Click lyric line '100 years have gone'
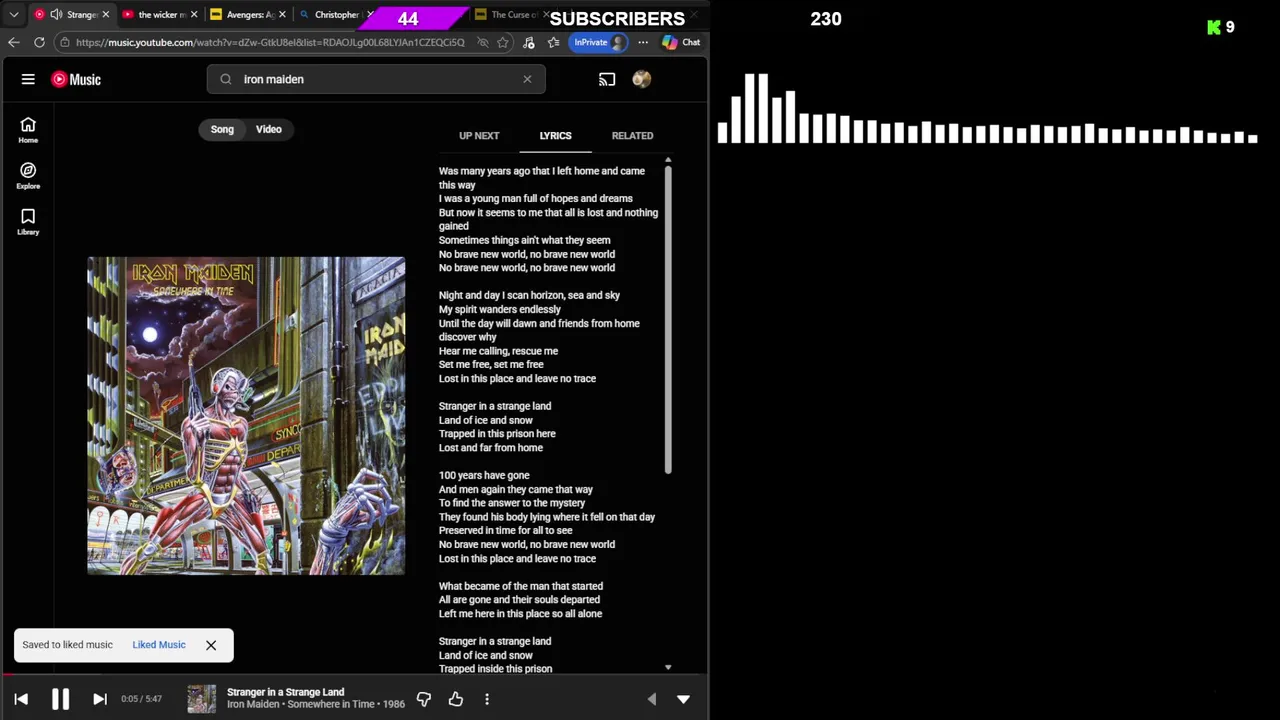Image resolution: width=1280 pixels, height=720 pixels. (484, 476)
